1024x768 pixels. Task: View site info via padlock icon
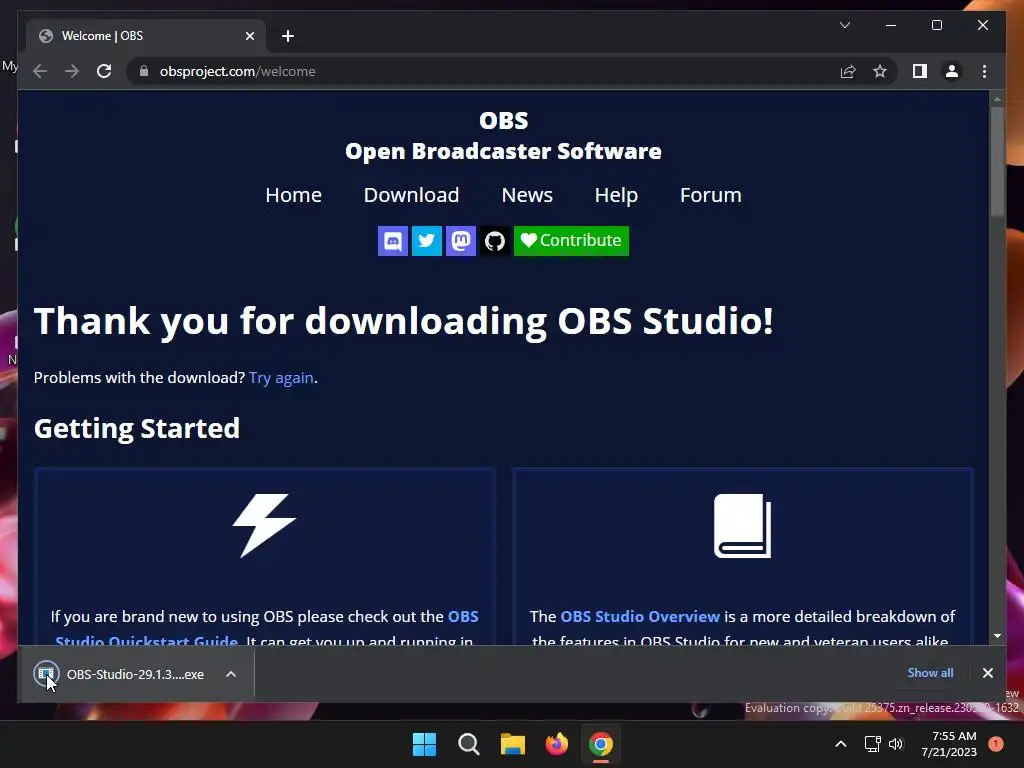[x=144, y=71]
